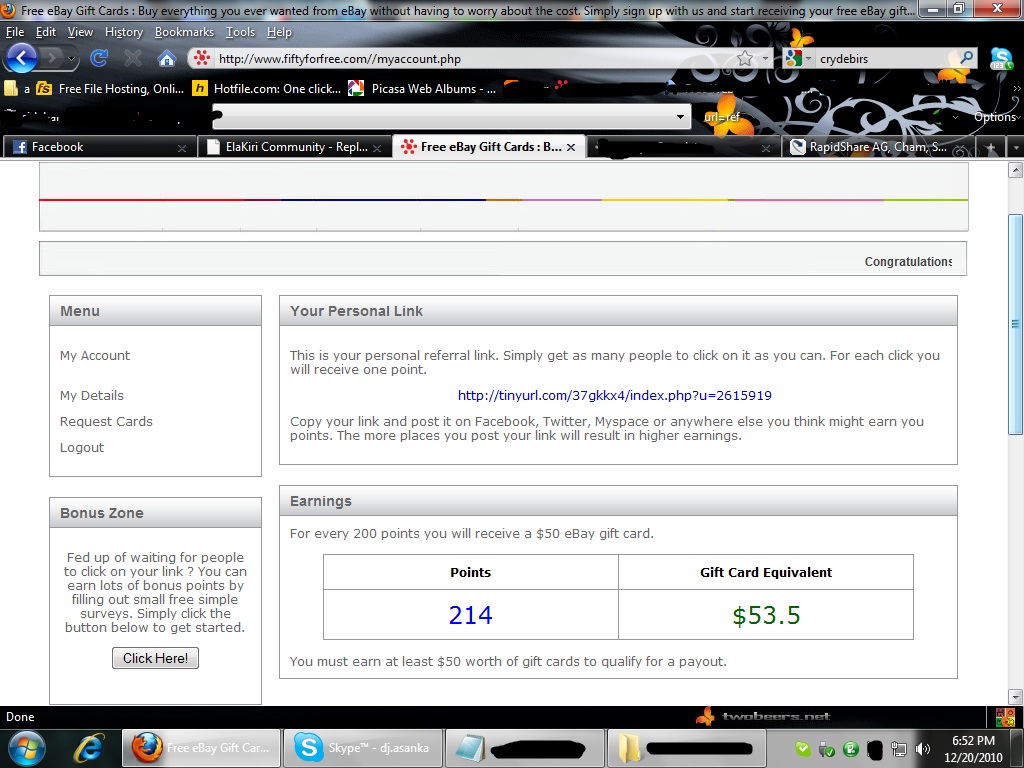
Task: Click the scrollbar up arrow
Action: 1016,170
